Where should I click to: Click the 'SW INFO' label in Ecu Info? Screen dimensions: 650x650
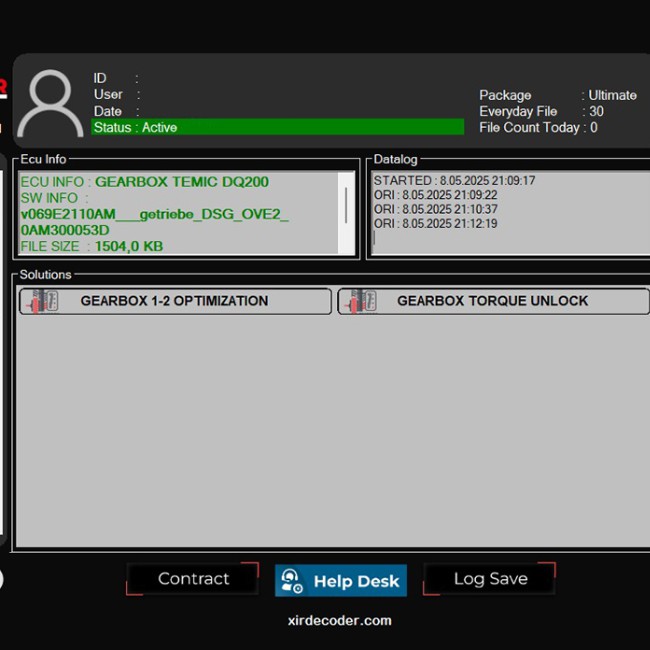coord(49,198)
